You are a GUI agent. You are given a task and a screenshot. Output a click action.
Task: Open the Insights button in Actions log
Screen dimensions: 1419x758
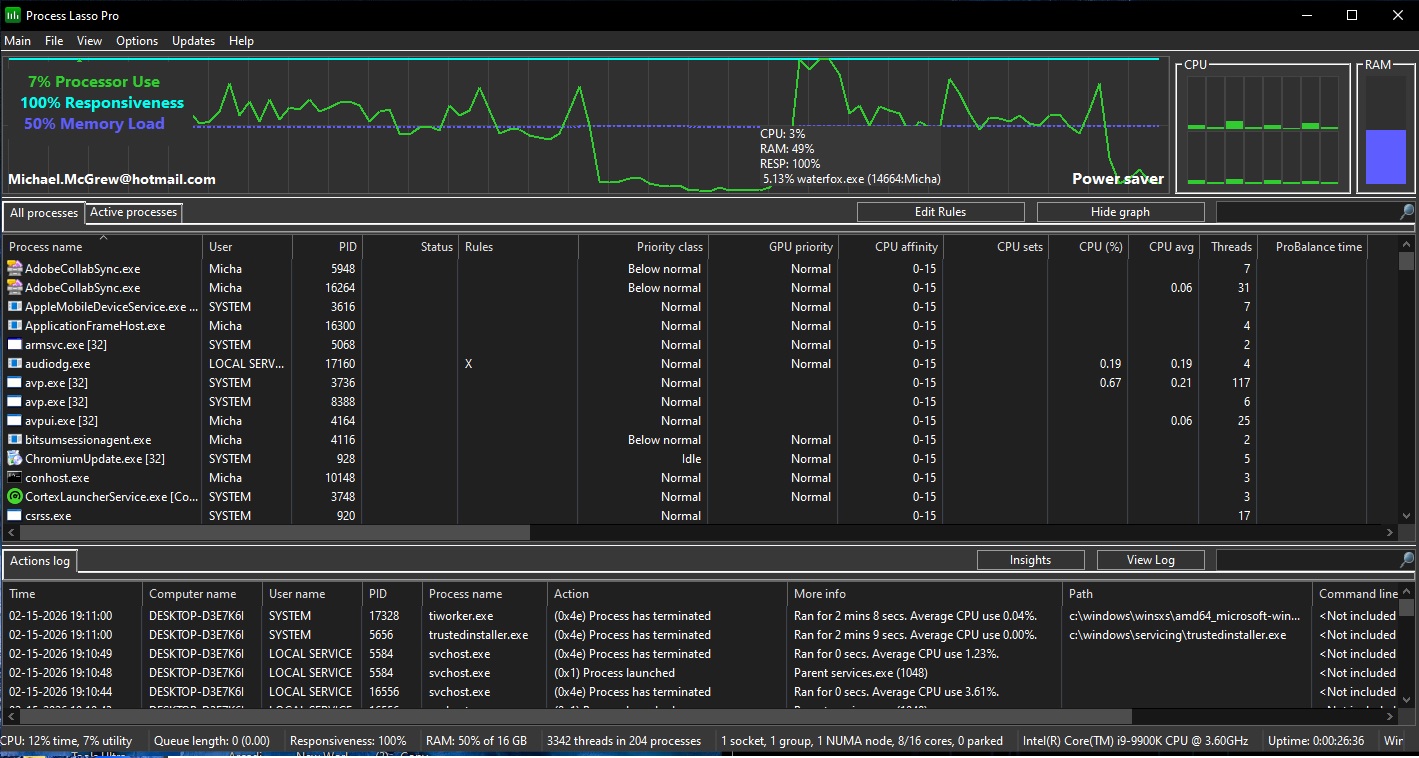tap(1030, 560)
